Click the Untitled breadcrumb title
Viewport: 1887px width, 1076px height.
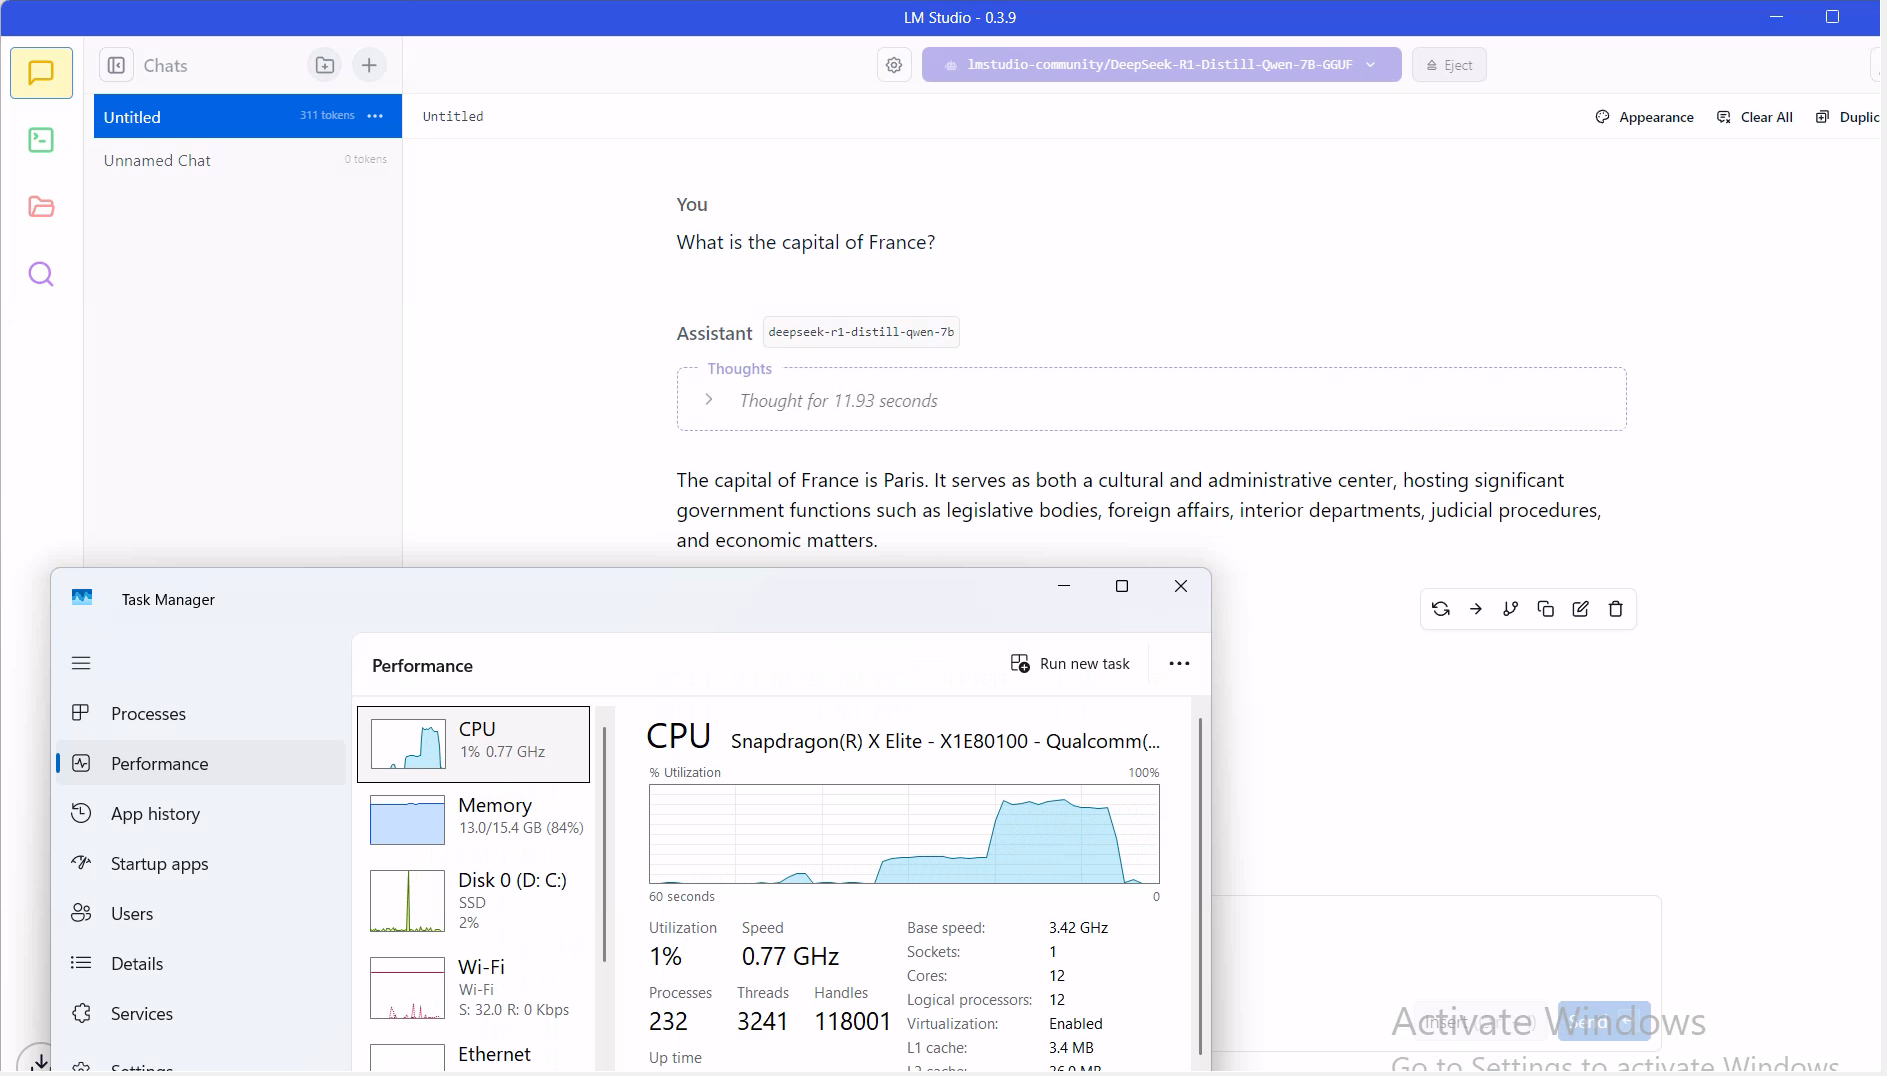click(453, 117)
